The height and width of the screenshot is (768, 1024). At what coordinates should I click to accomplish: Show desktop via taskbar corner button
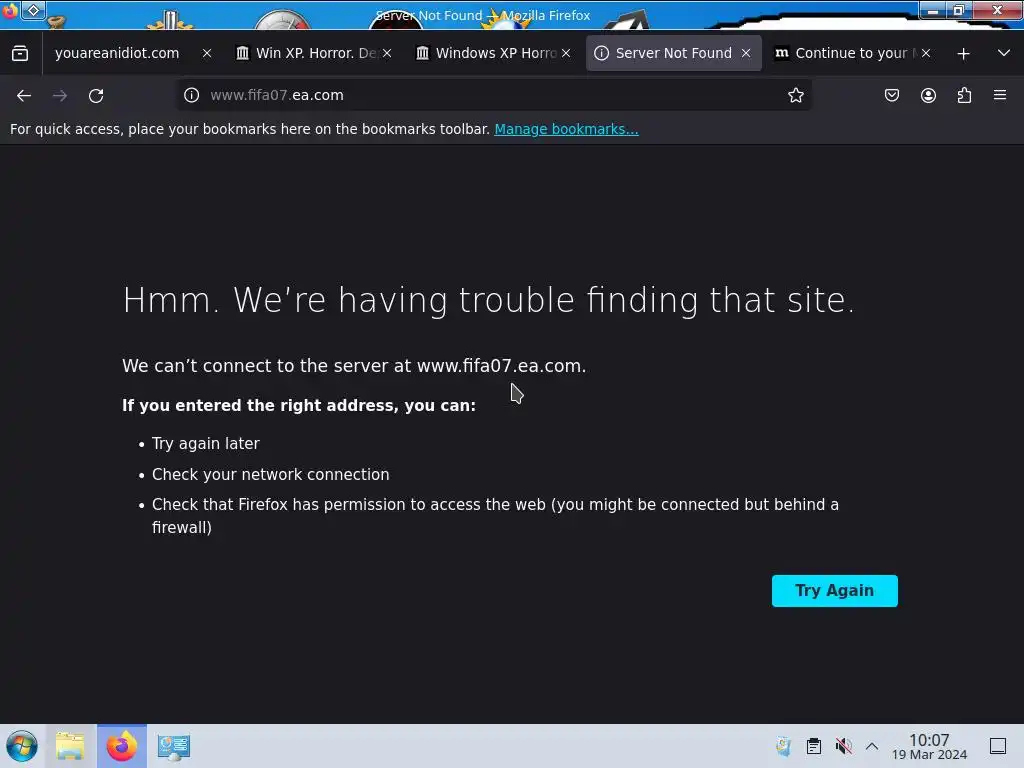[x=998, y=746]
